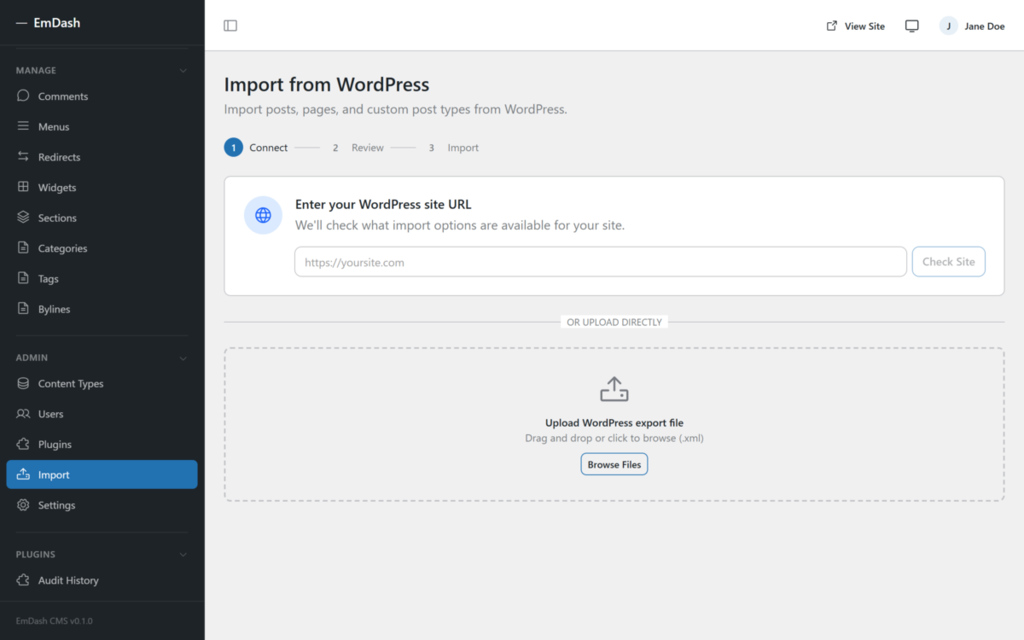This screenshot has height=640, width=1024.
Task: Open the Redirects menu item
Action: [x=102, y=157]
